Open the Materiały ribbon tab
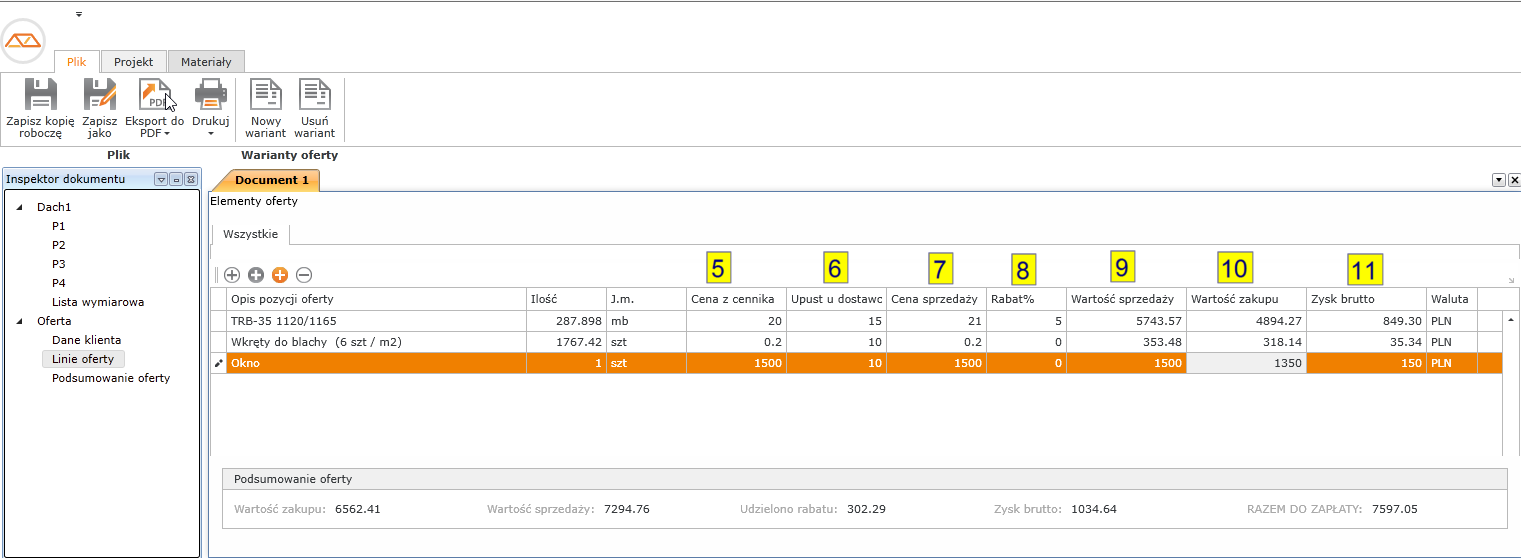The height and width of the screenshot is (558, 1521). (x=206, y=61)
